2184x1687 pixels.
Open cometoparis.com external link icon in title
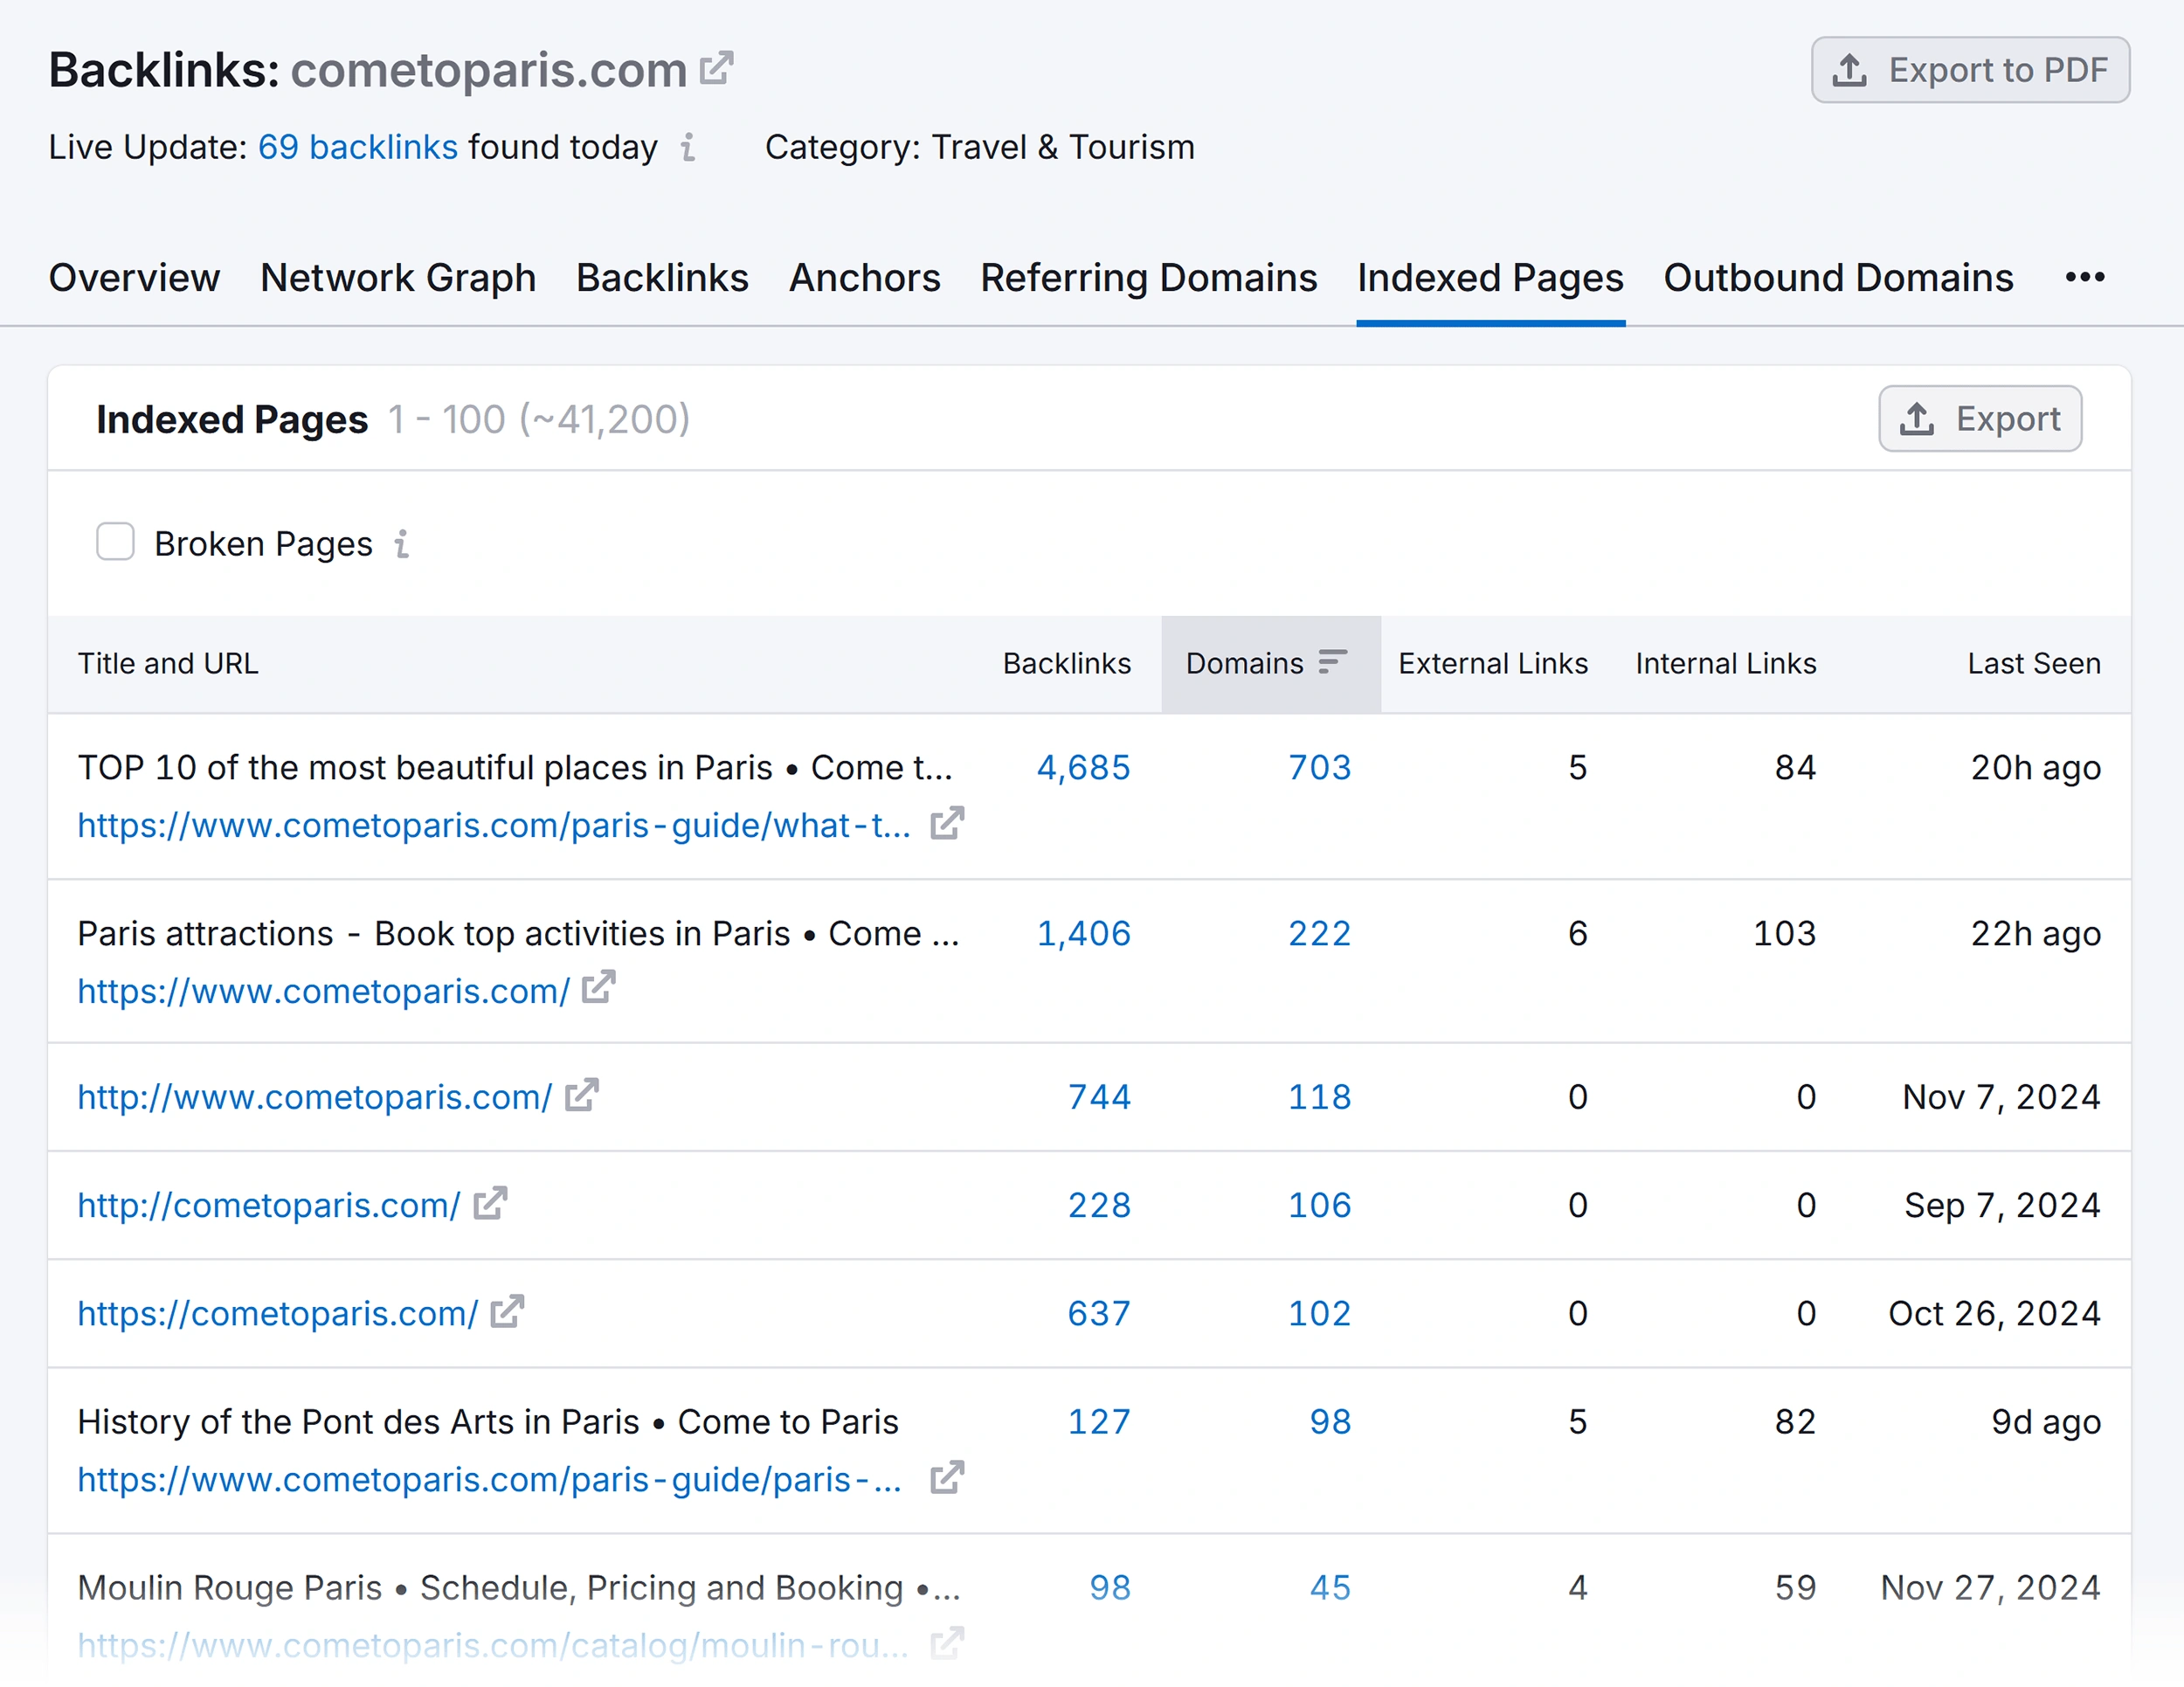point(716,68)
